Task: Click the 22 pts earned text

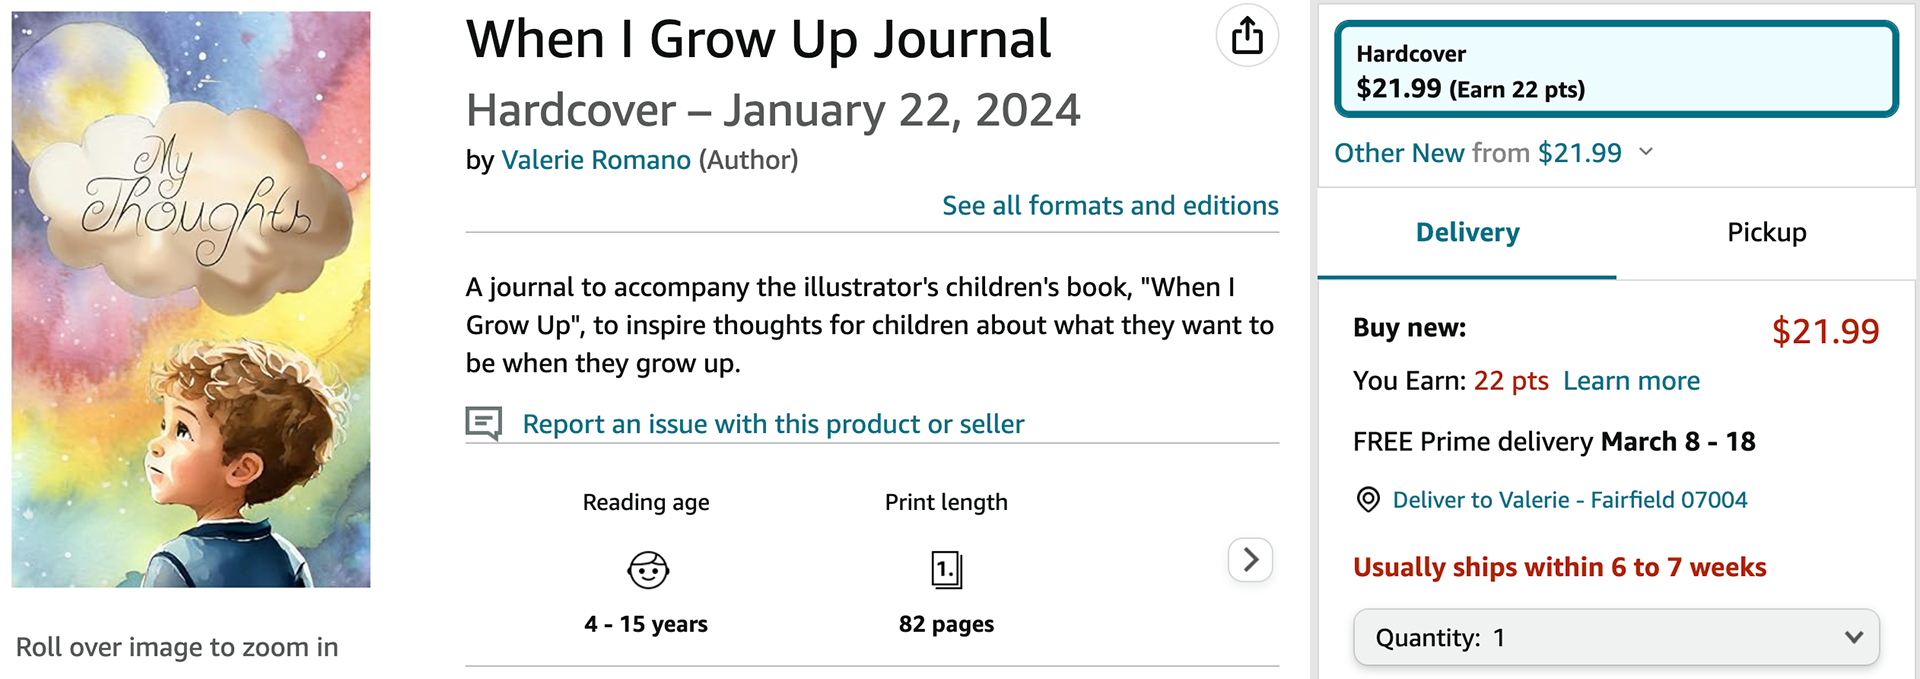Action: click(x=1510, y=381)
